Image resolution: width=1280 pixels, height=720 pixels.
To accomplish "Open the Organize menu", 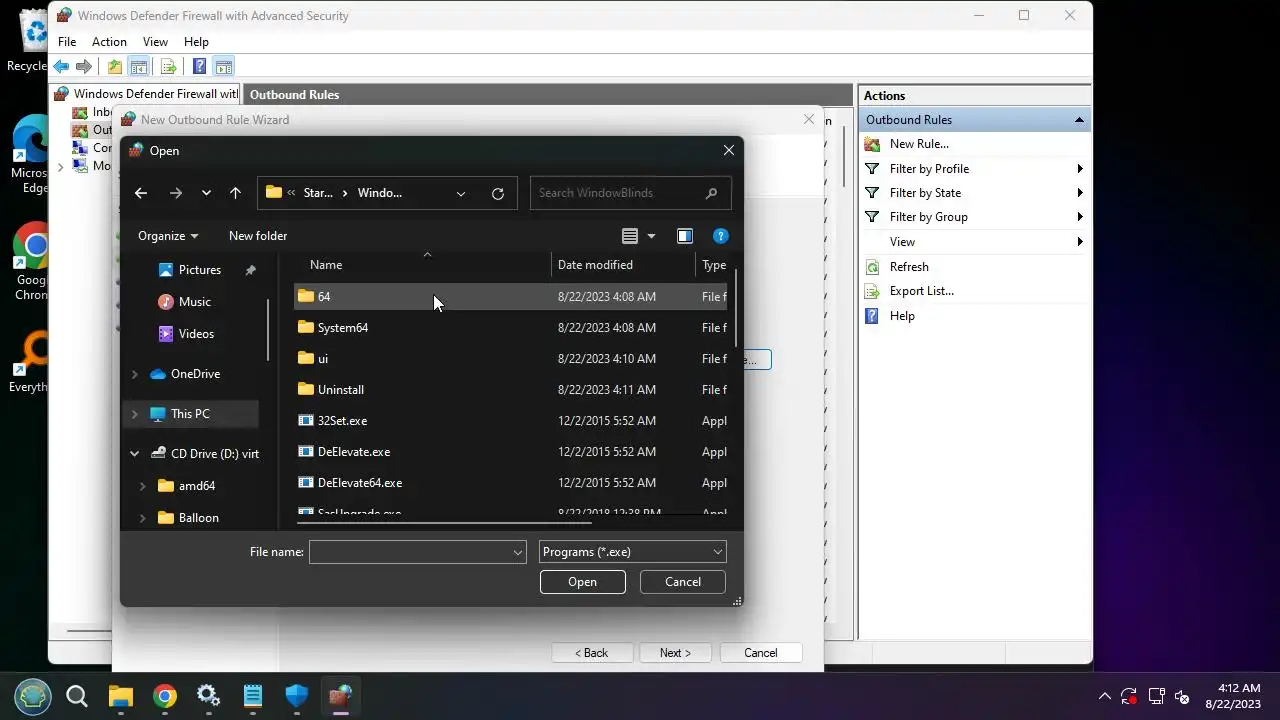I will [168, 236].
